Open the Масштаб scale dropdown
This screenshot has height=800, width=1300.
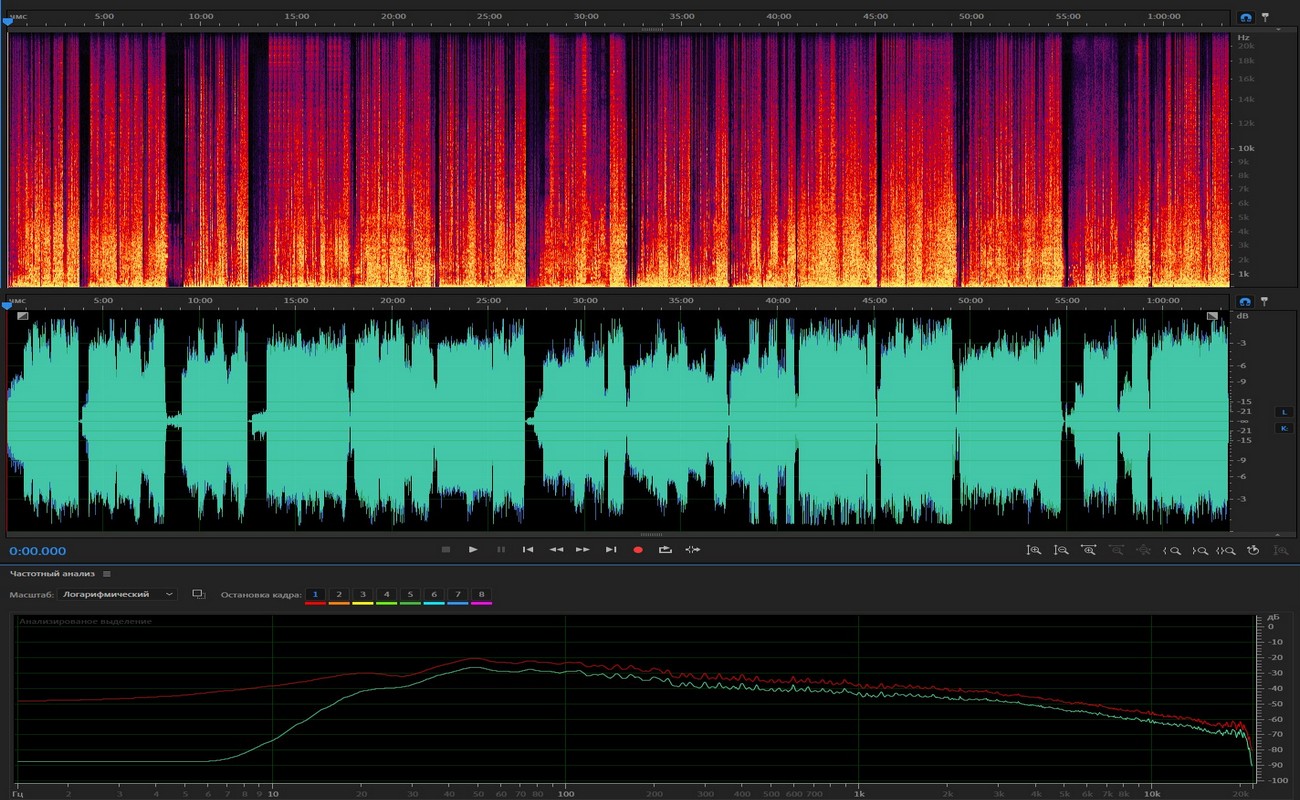point(118,594)
